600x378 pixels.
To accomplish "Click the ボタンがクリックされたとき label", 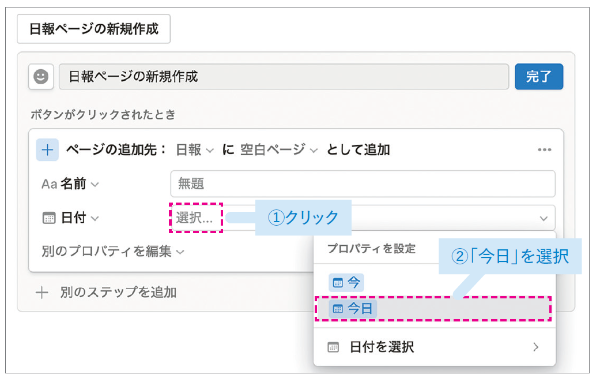I will [103, 114].
